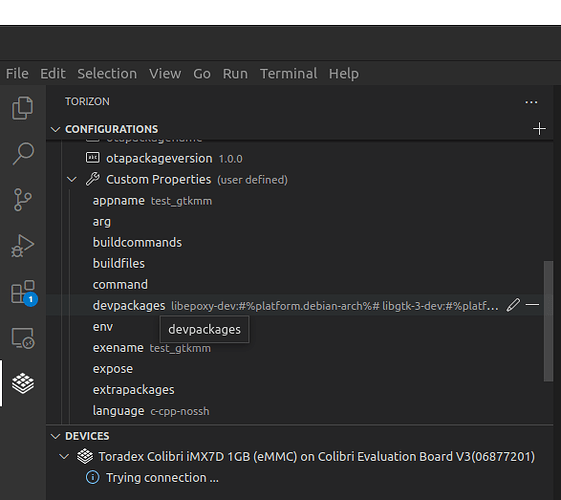Click the Custom Properties wrench icon
Screen dimensions: 561x500
click(x=93, y=179)
